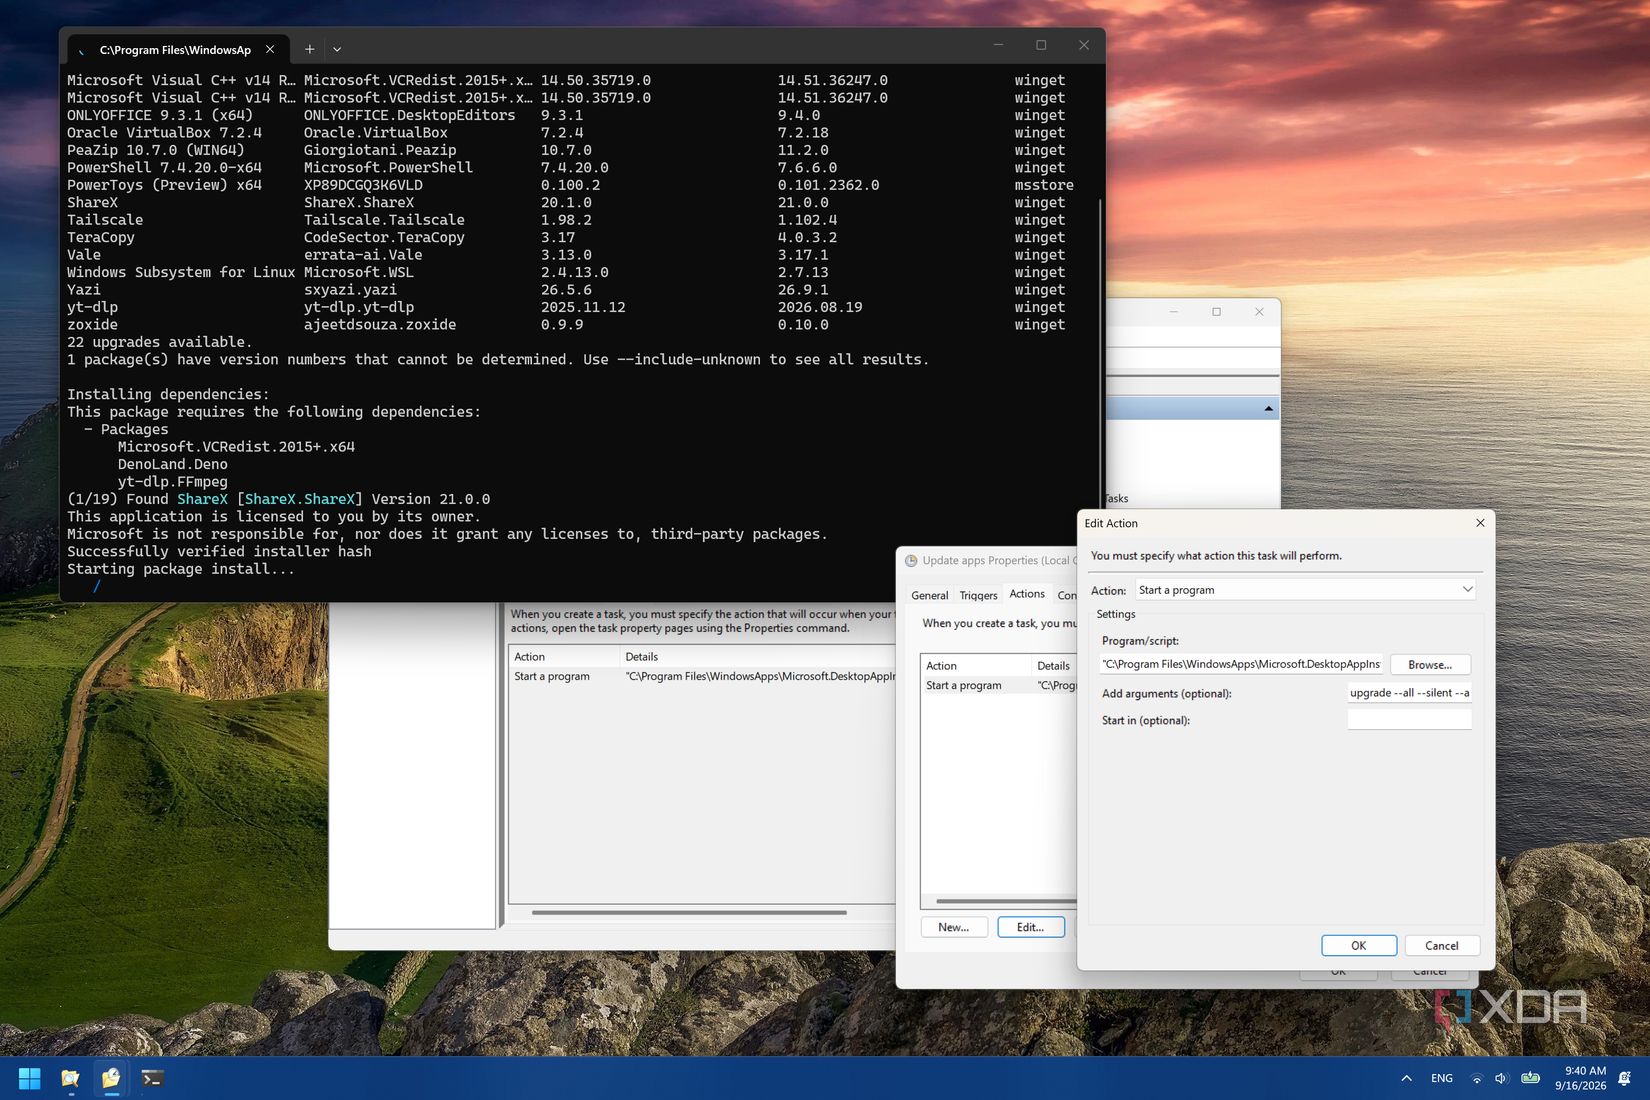Cancel the Edit Action dialog
Image resolution: width=1650 pixels, height=1100 pixels.
[x=1442, y=945]
